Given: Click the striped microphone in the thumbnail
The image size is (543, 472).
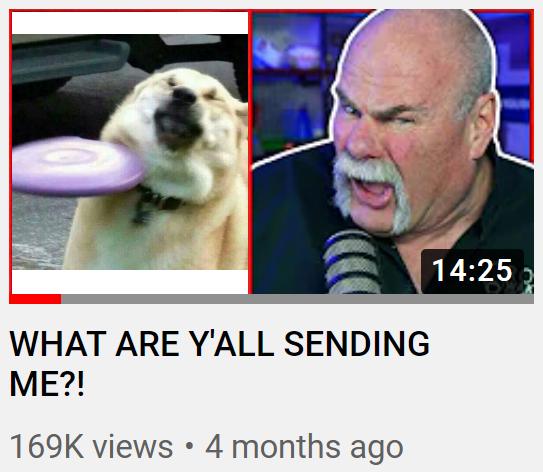Looking at the screenshot, I should pyautogui.click(x=352, y=262).
